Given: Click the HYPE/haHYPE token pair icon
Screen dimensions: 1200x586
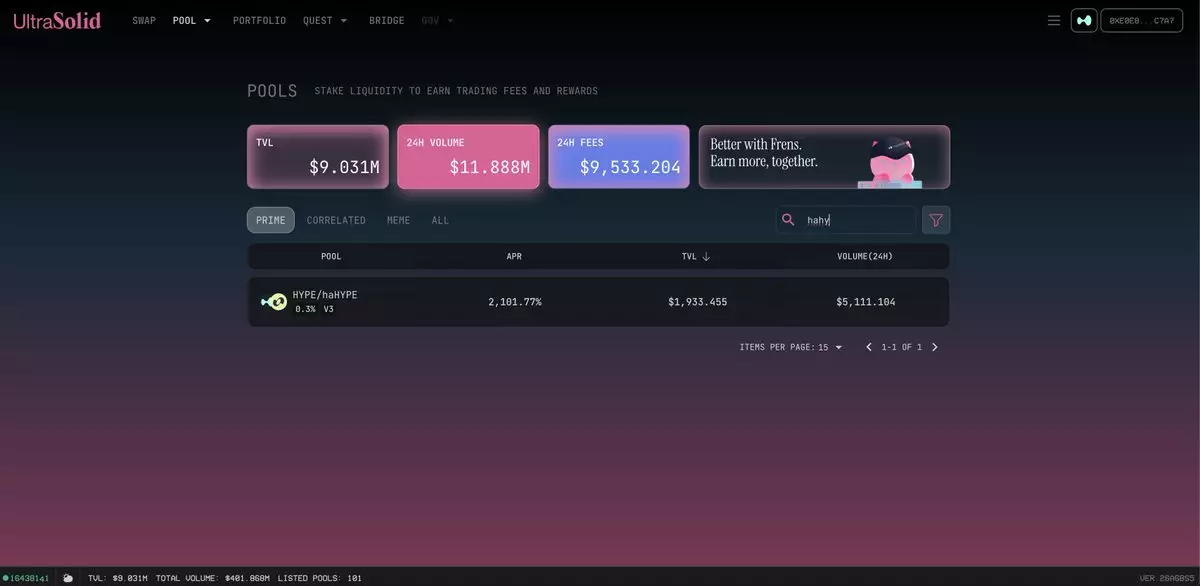Looking at the screenshot, I should click(273, 301).
